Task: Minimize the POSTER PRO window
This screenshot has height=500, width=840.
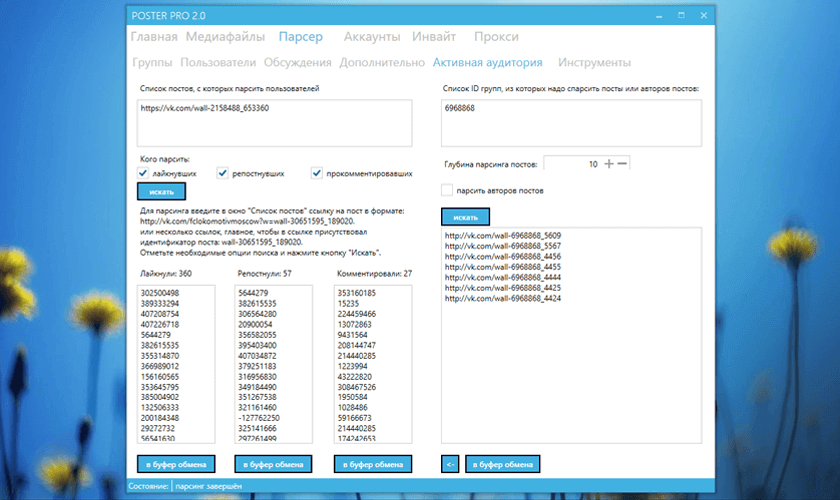Action: pyautogui.click(x=659, y=16)
